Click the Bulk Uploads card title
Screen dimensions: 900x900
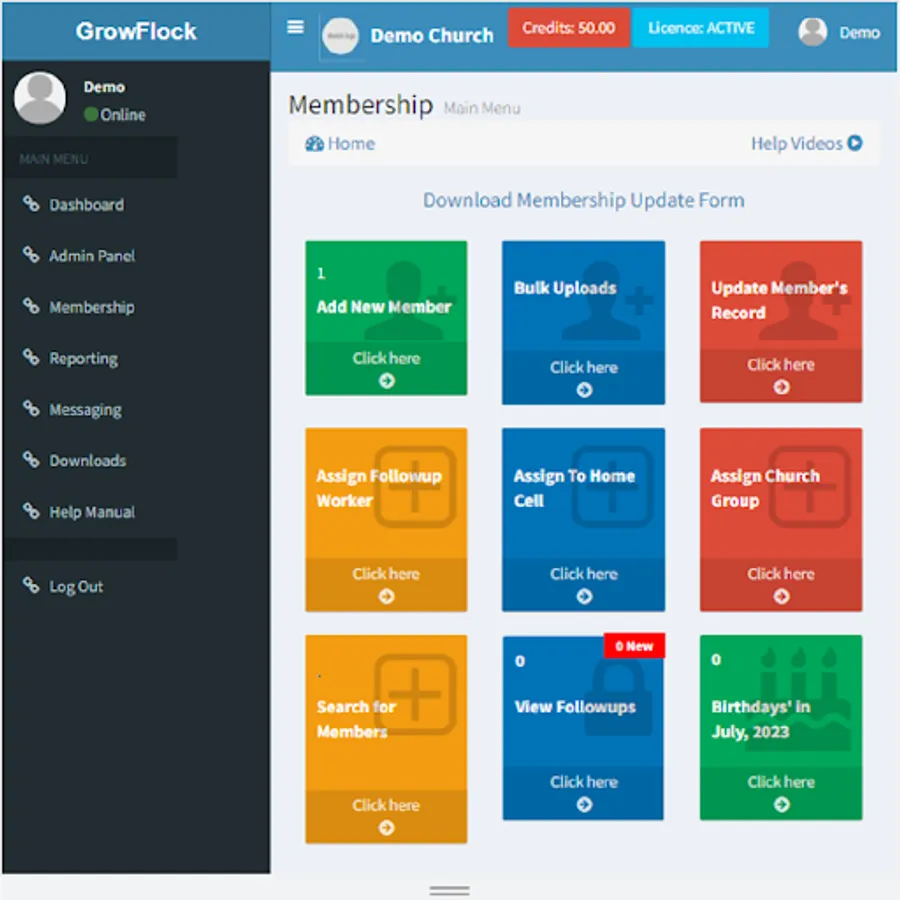coord(565,288)
